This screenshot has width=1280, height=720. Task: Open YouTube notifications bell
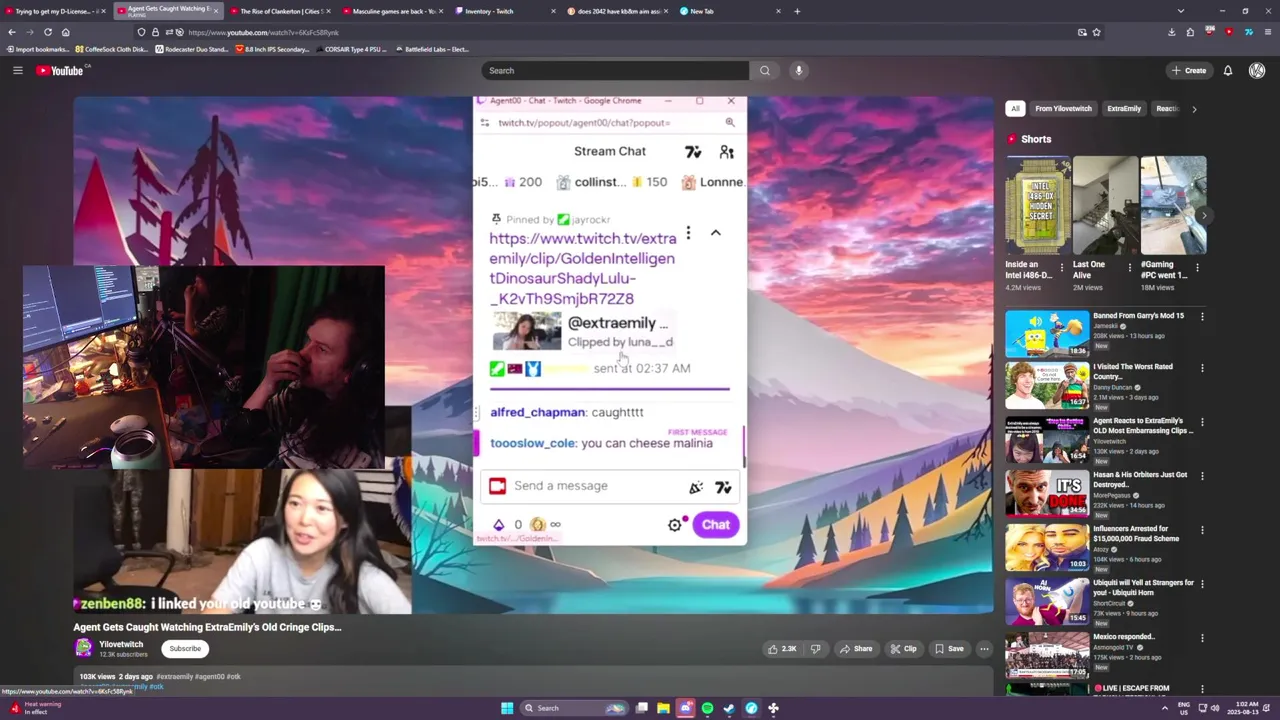pyautogui.click(x=1228, y=70)
